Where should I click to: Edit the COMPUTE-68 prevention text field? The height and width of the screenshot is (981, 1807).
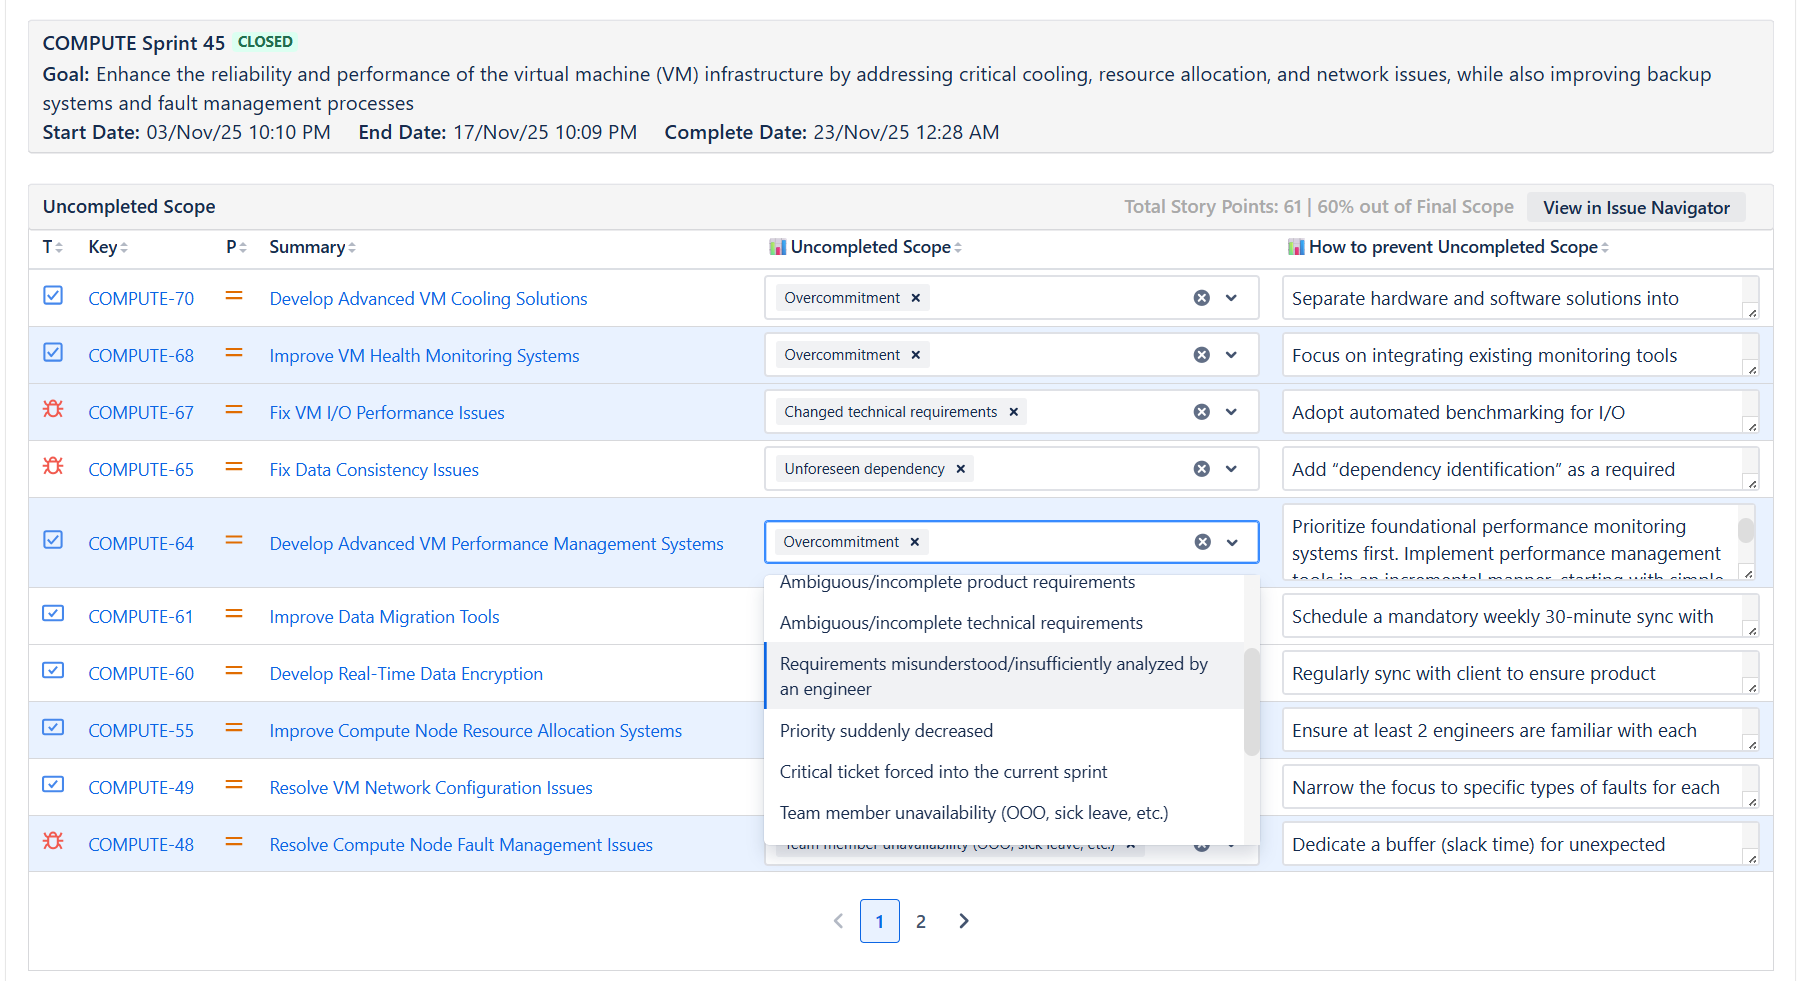click(x=1512, y=356)
